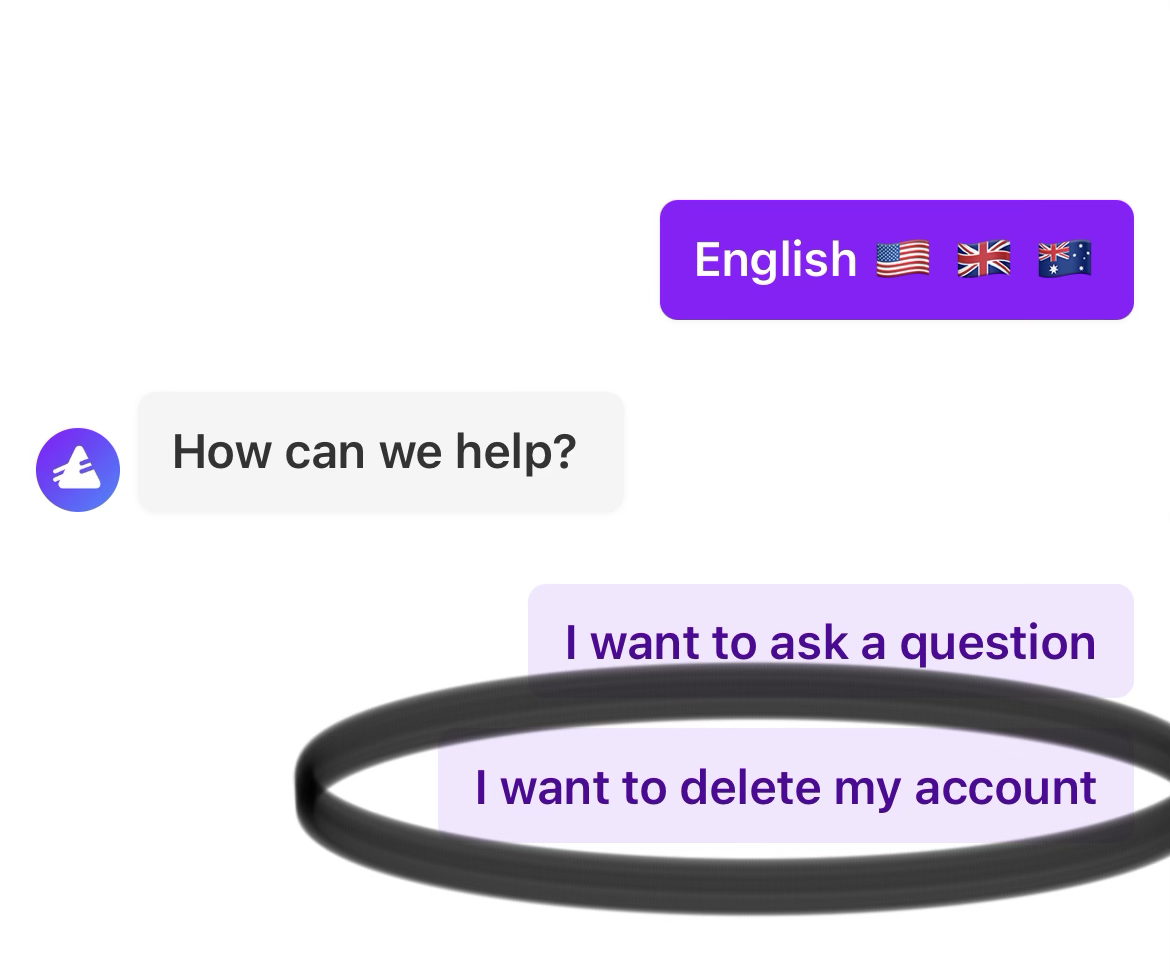Click the Australian flag emoji
This screenshot has width=1170, height=976.
click(1065, 259)
